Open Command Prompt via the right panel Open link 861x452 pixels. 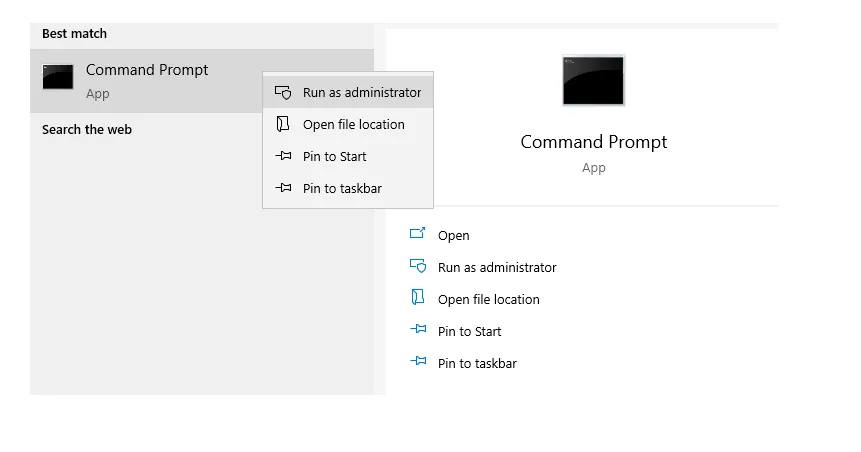(x=454, y=236)
